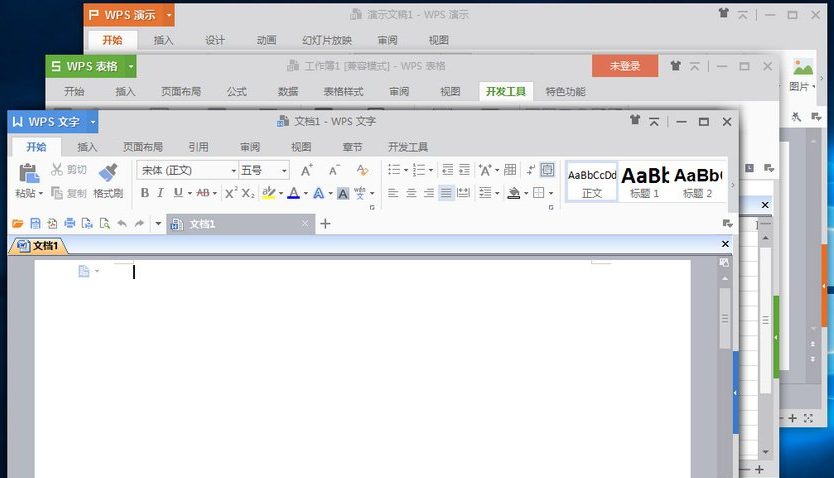Click the open folder icon in quick toolbar
This screenshot has height=478, width=834.
pyautogui.click(x=18, y=223)
